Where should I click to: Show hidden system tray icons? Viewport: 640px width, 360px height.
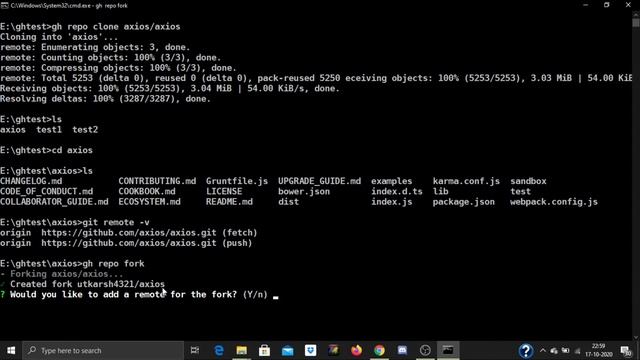click(x=542, y=351)
